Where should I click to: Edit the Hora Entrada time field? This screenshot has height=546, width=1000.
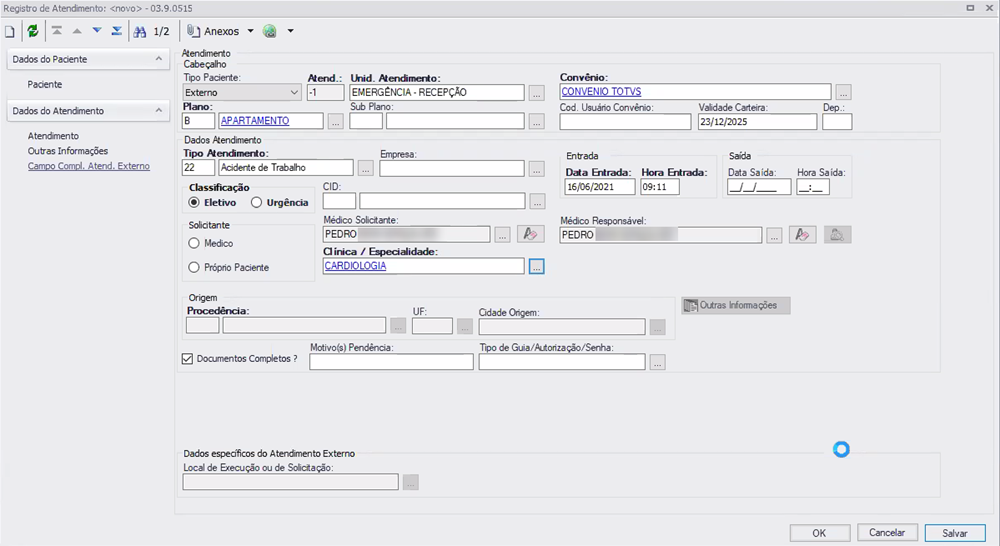(660, 187)
